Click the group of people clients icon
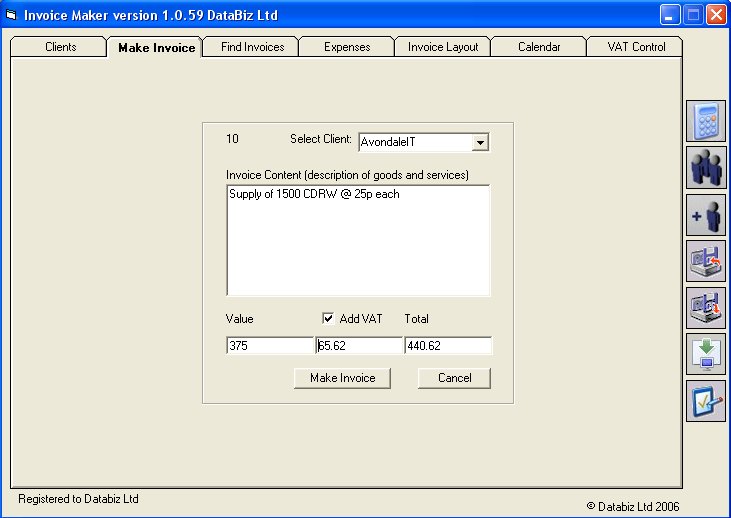The width and height of the screenshot is (731, 518). pos(705,167)
